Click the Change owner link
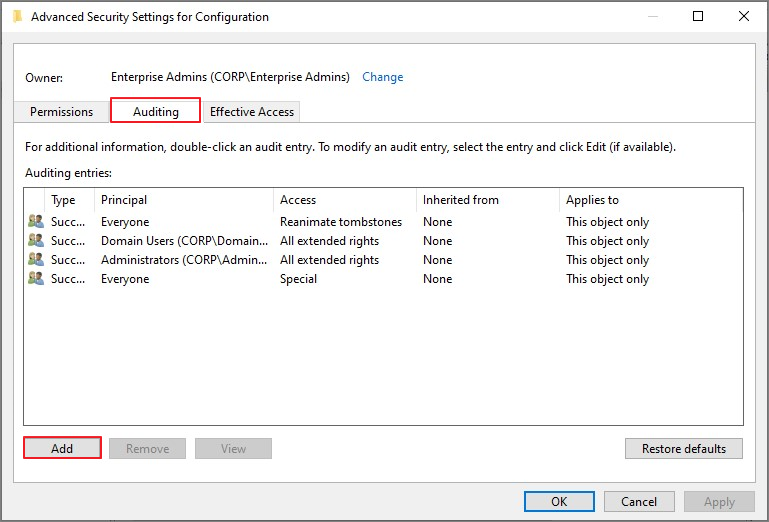The width and height of the screenshot is (769, 522). pos(383,77)
